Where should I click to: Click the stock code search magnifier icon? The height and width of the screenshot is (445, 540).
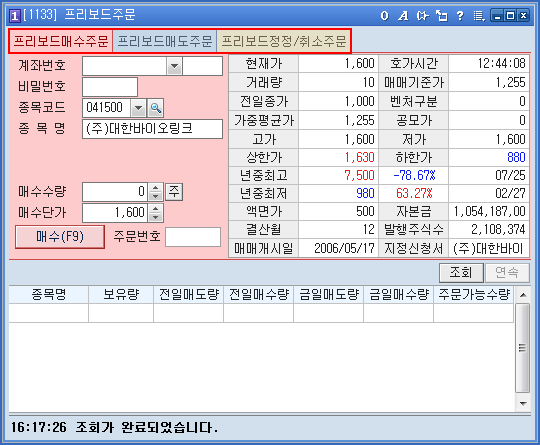coord(155,108)
